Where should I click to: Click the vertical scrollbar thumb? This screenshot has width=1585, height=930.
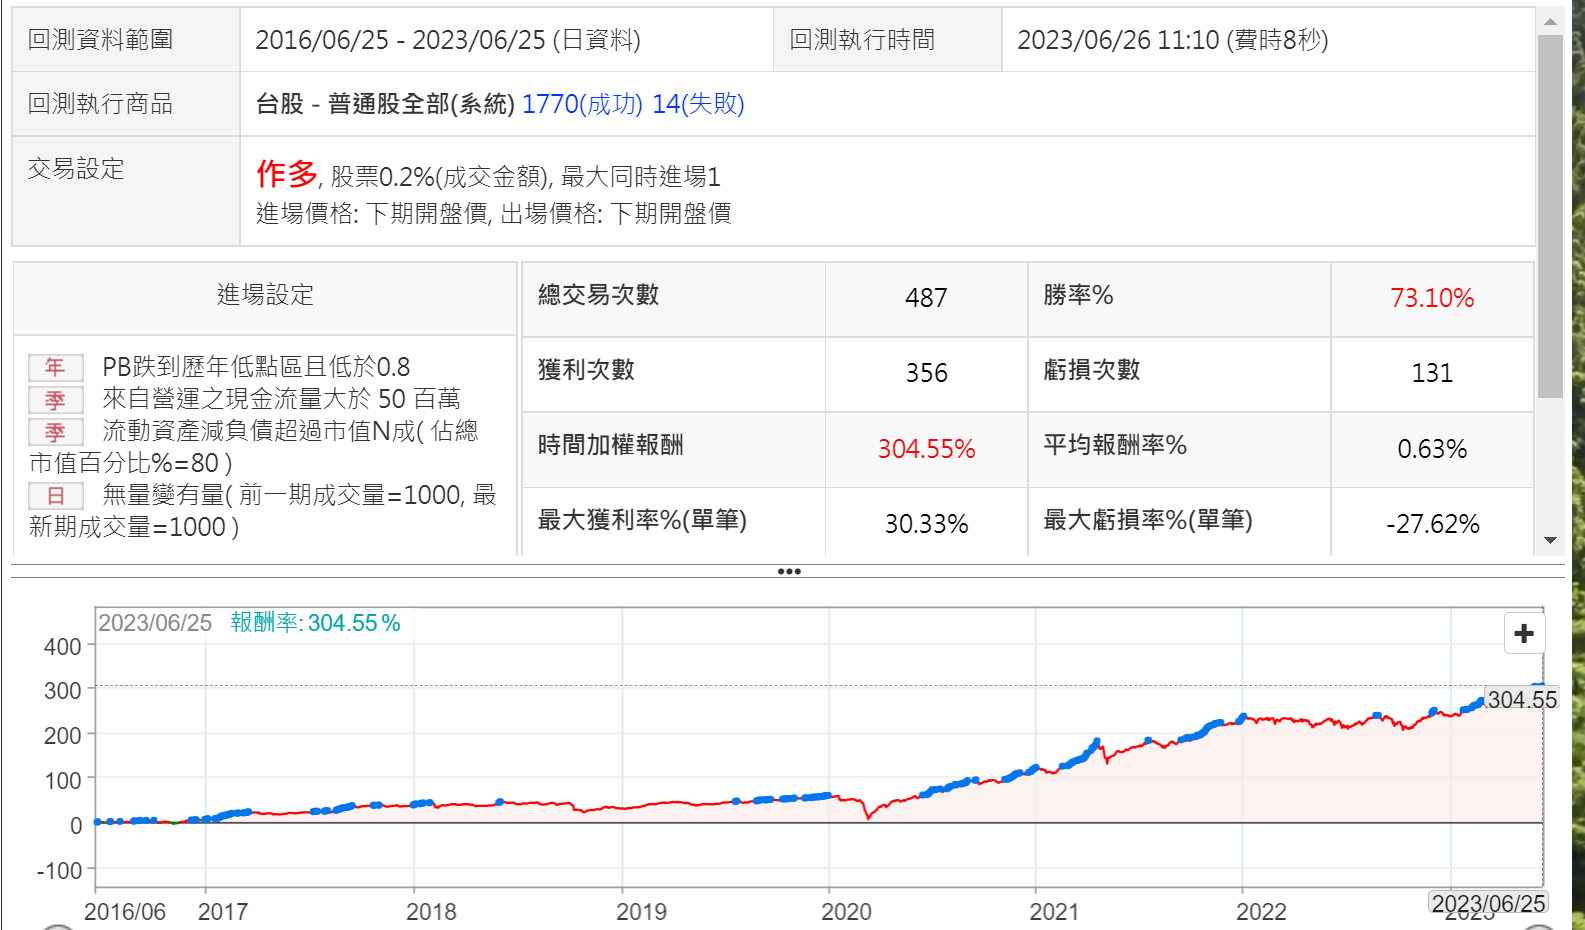click(x=1550, y=215)
